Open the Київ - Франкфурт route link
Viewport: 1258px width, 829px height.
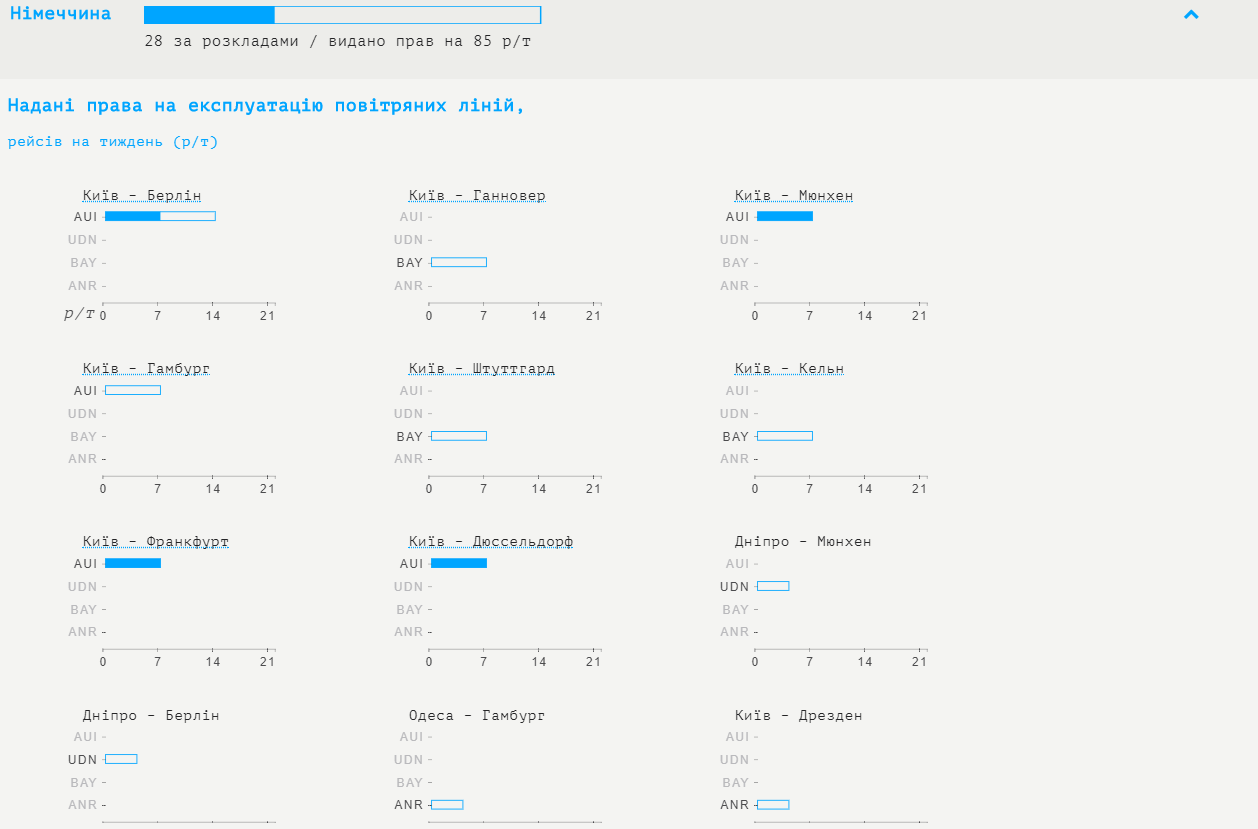pos(156,542)
